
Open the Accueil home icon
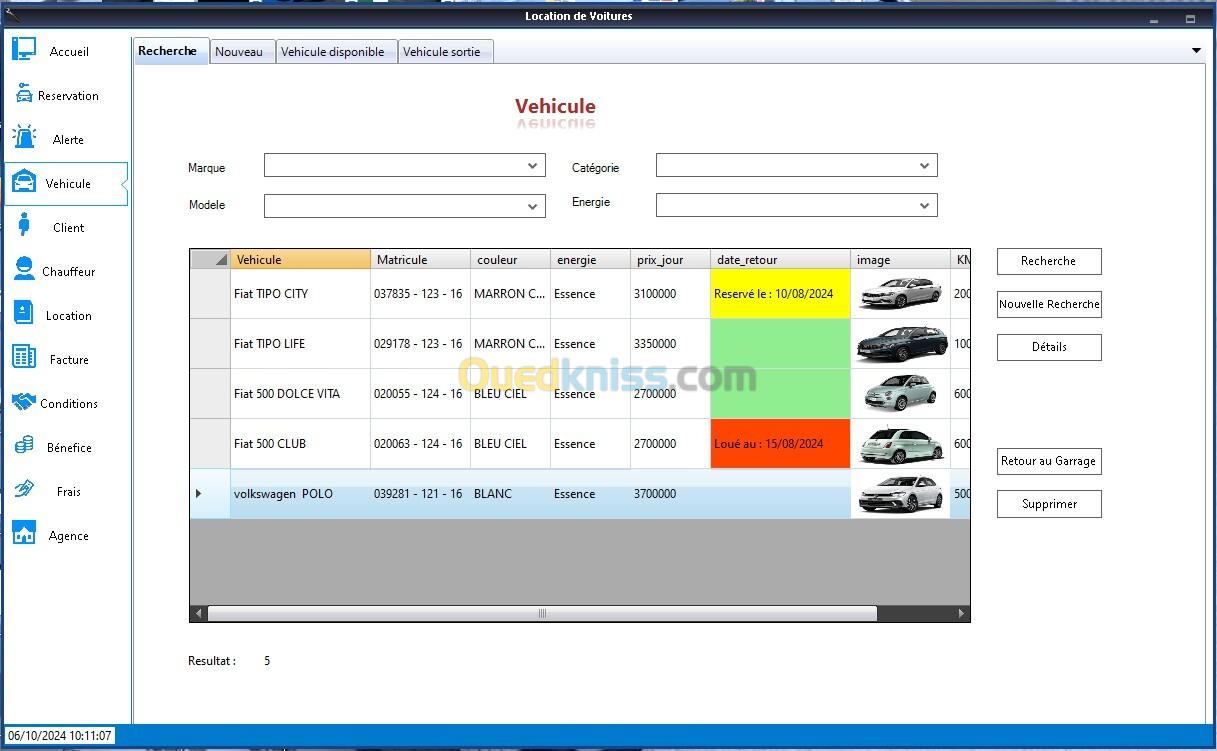click(x=24, y=49)
